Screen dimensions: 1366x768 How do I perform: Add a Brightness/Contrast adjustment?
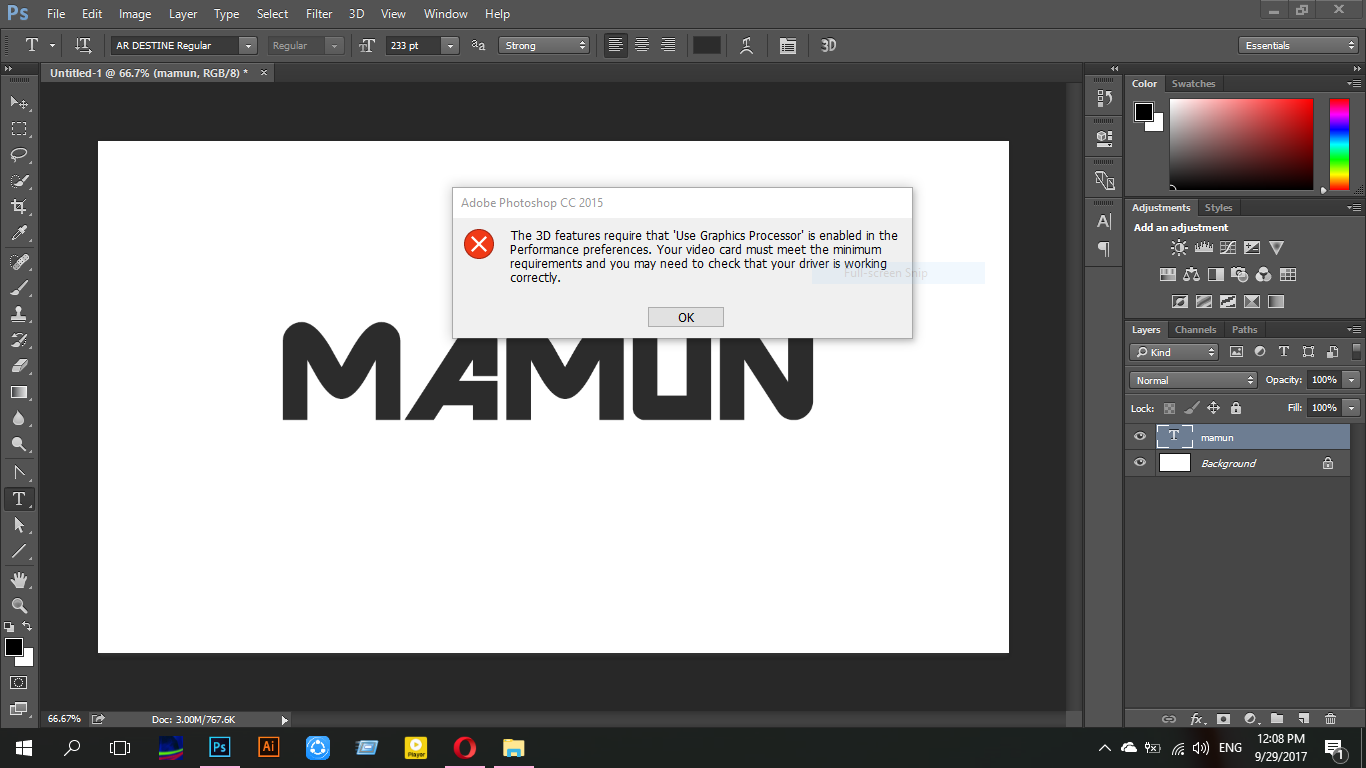1180,248
